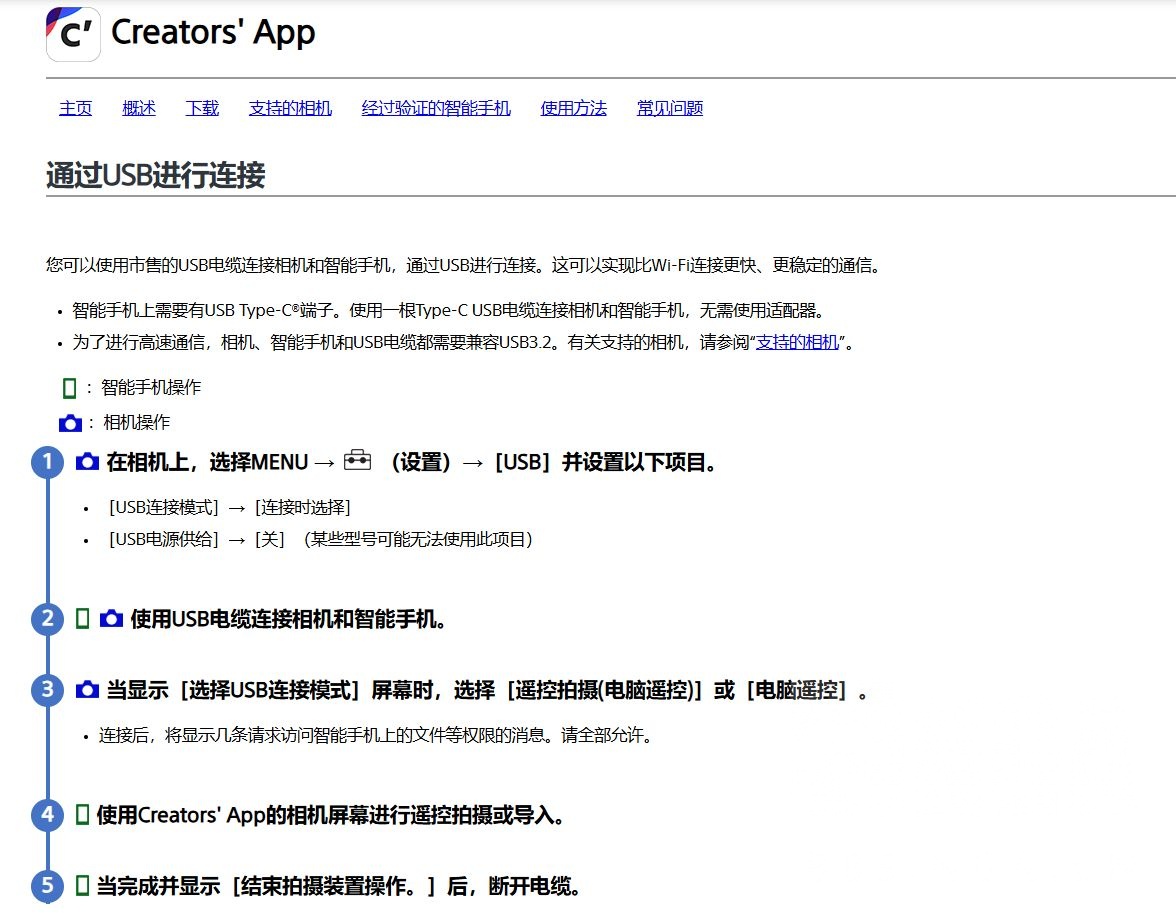Open 支持的相机 in the top navigation
This screenshot has width=1176, height=916.
point(290,108)
